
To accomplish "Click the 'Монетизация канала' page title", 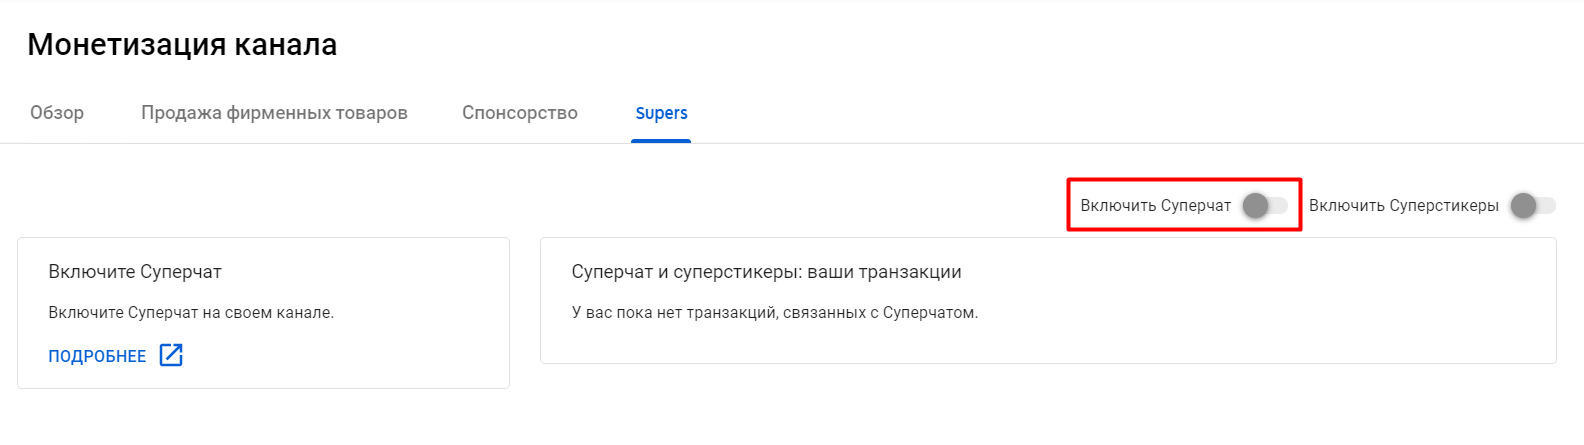I will tap(182, 44).
